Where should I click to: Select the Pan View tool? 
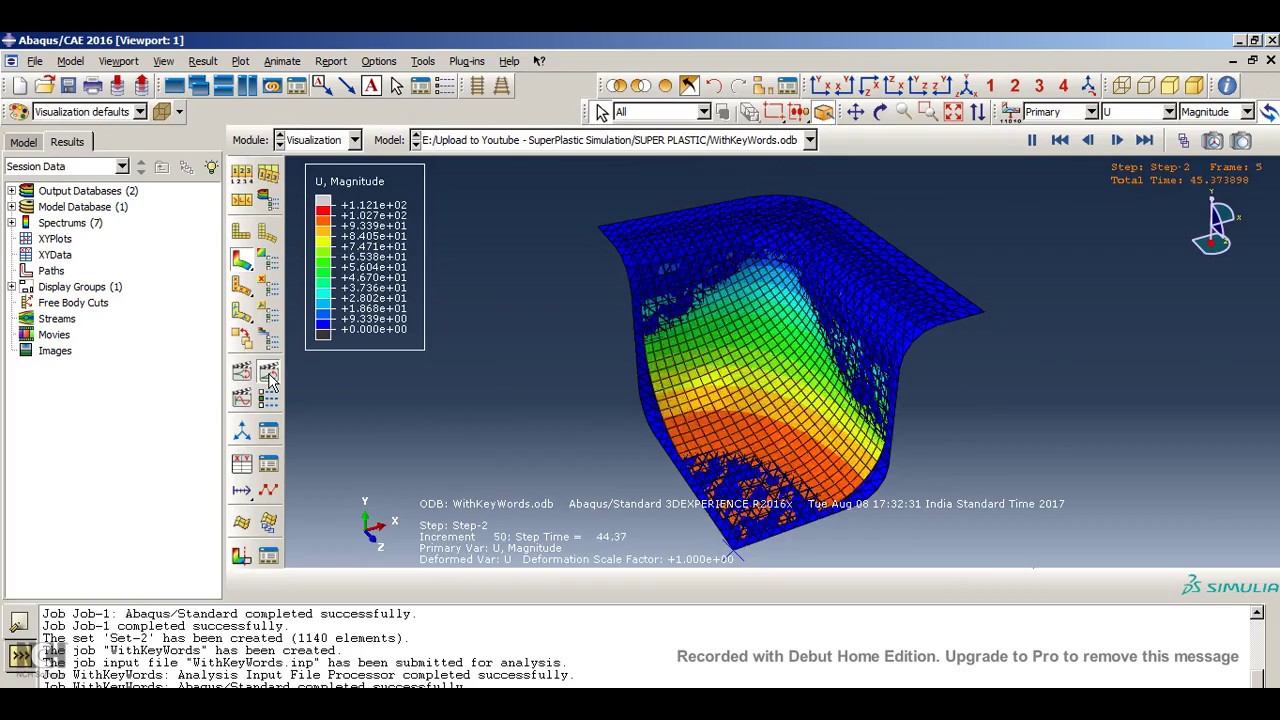pos(855,112)
